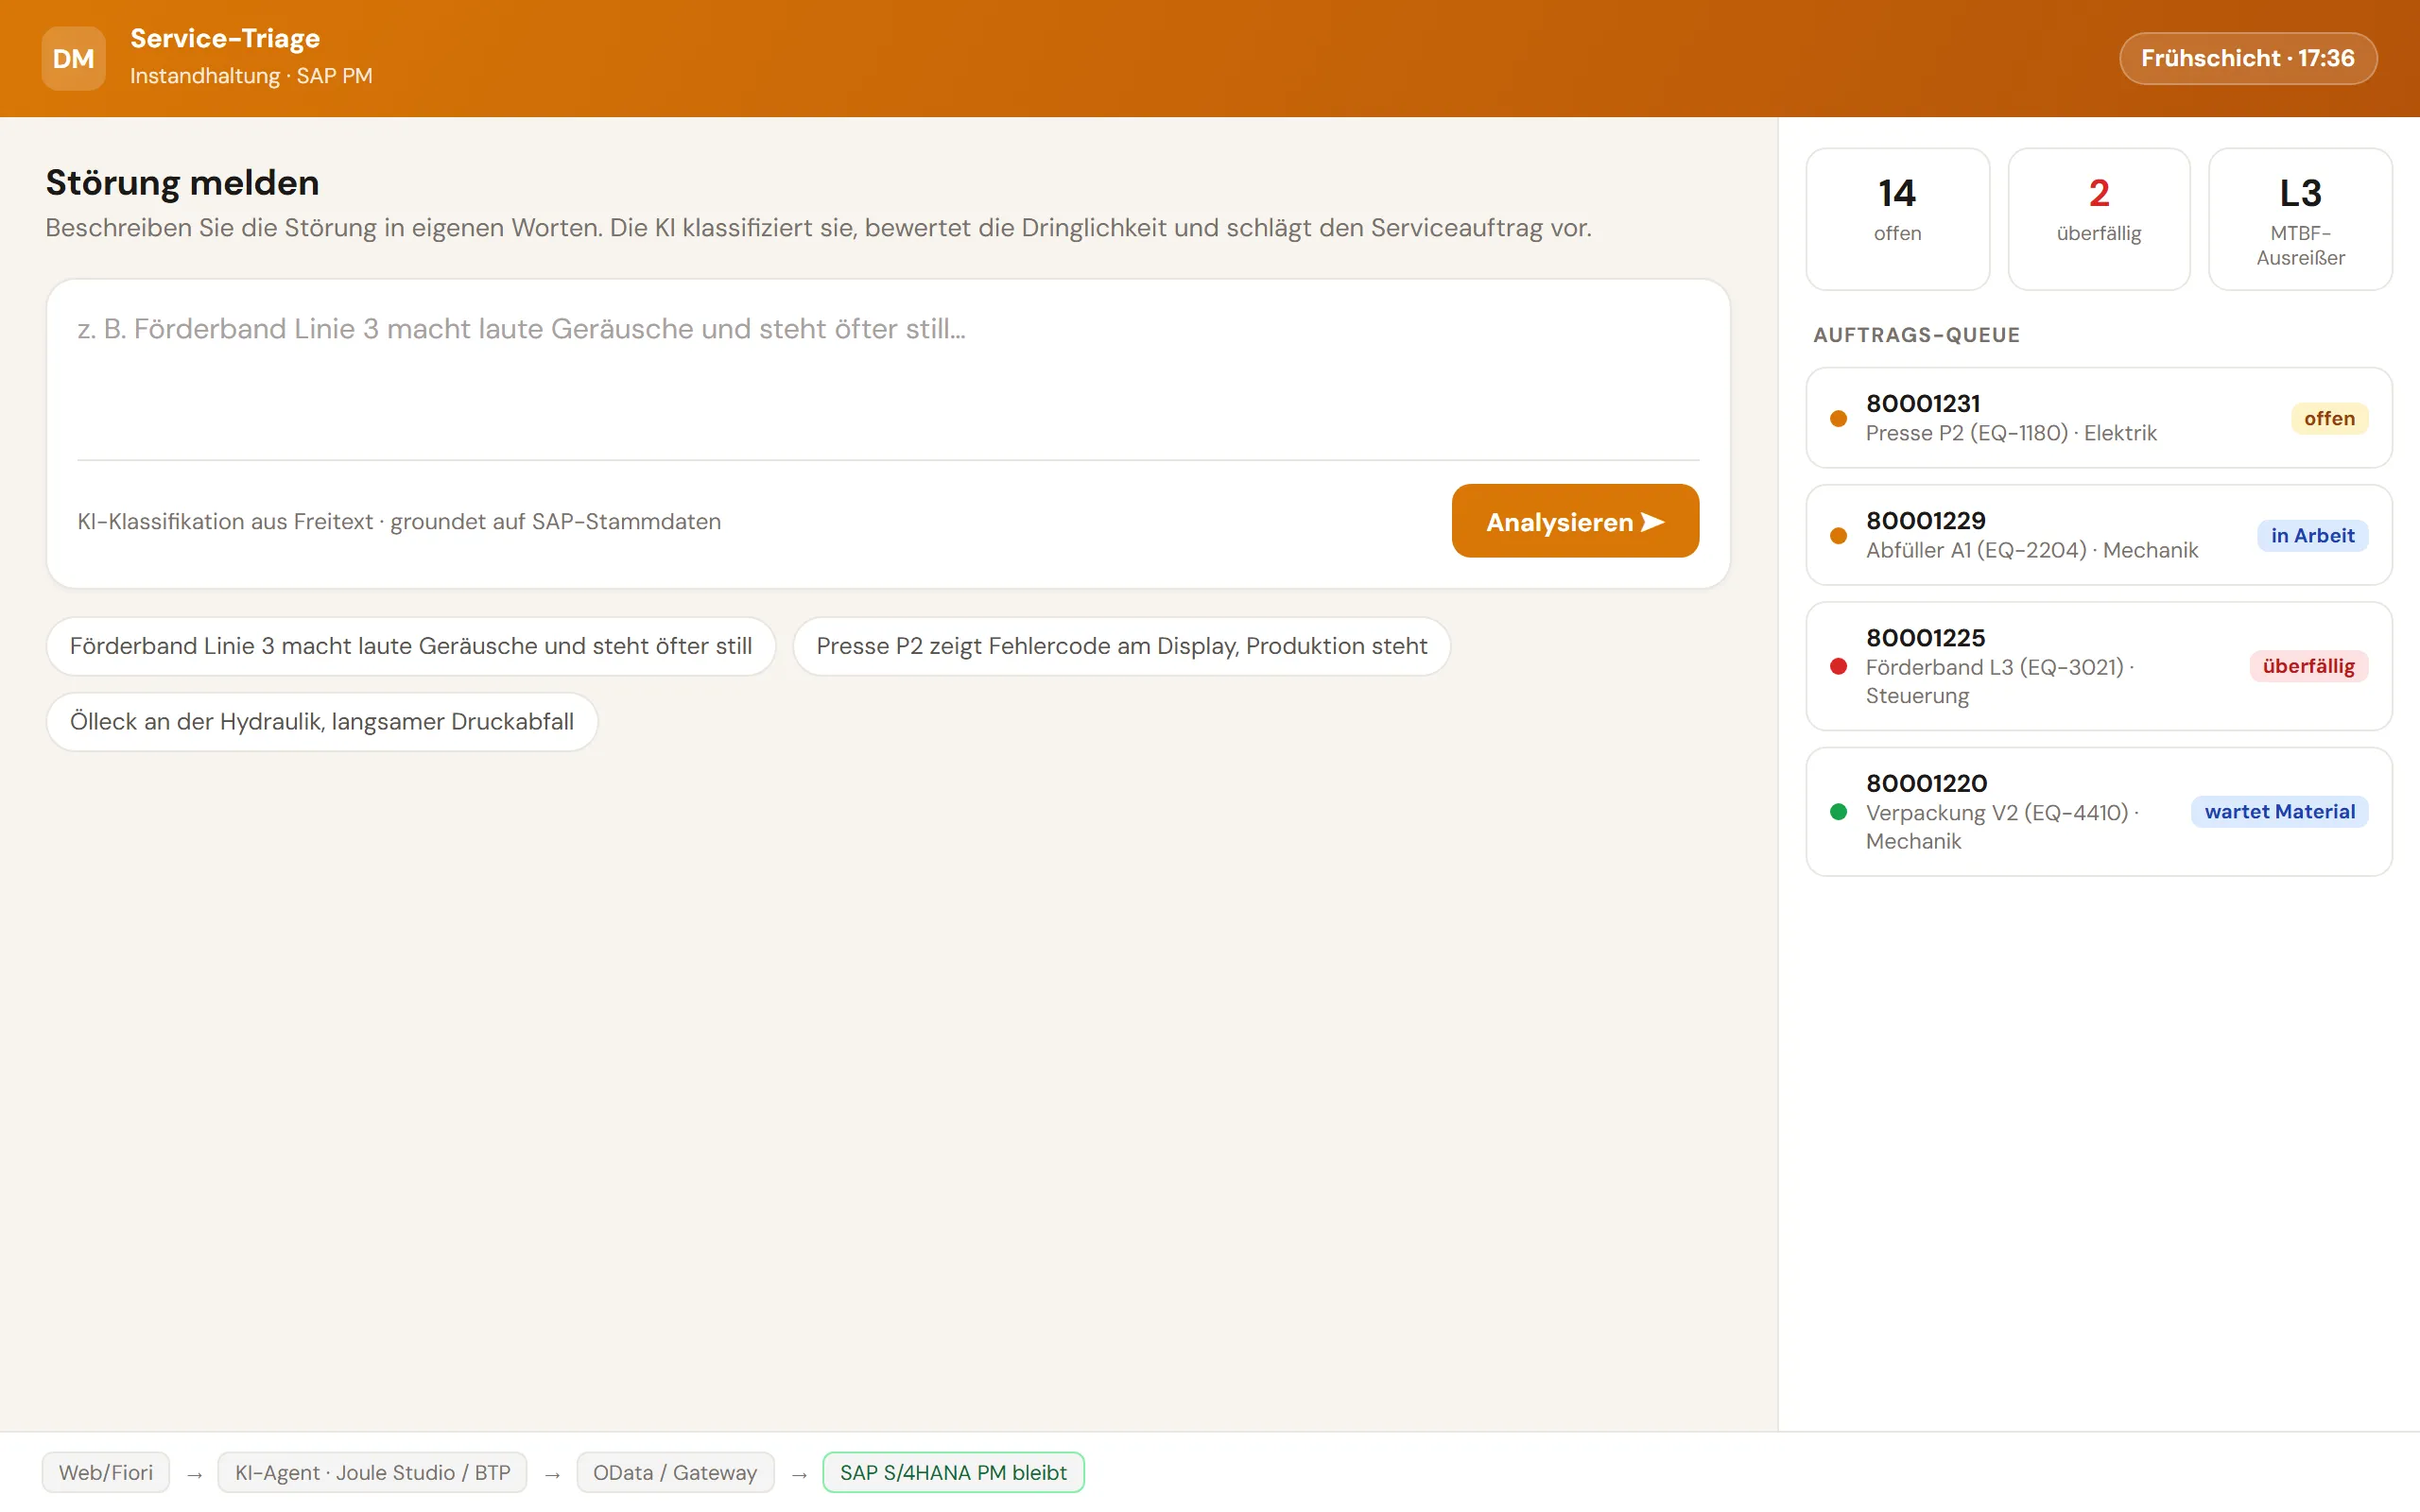This screenshot has height=1512, width=2420.
Task: Click the SAP S/4HANA PM bleibt chip
Action: [953, 1472]
